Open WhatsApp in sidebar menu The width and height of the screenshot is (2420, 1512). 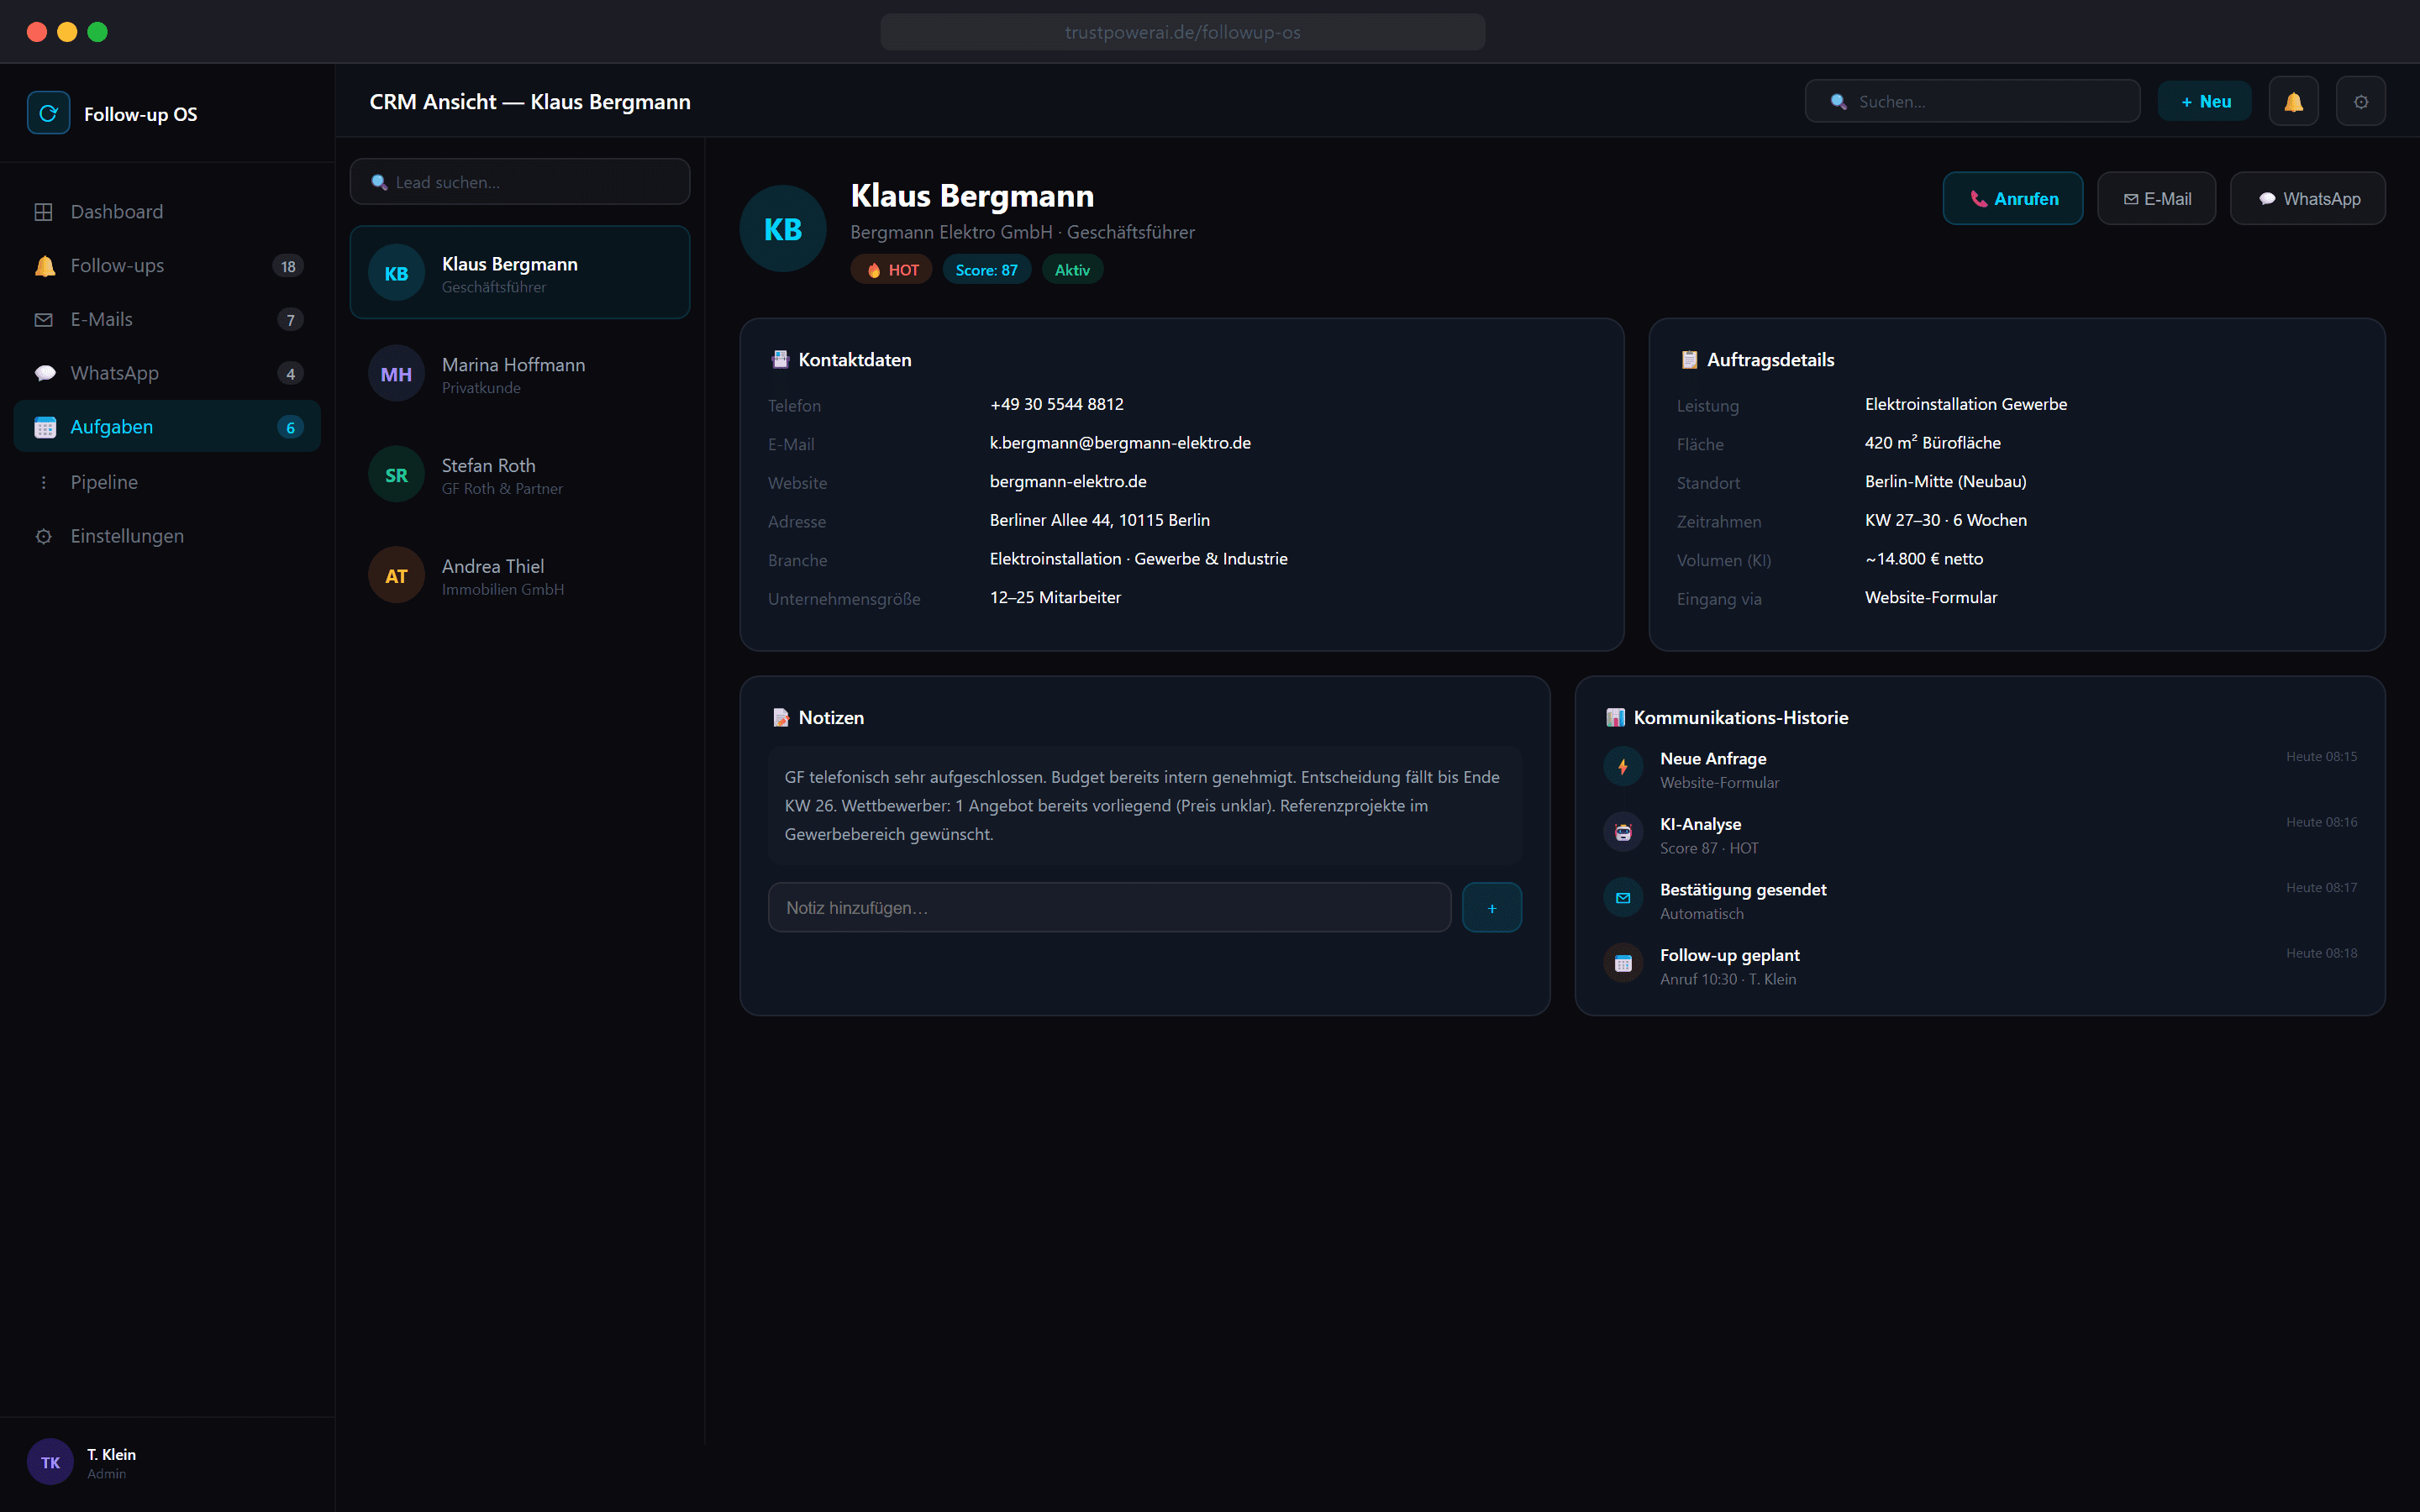[x=167, y=373]
